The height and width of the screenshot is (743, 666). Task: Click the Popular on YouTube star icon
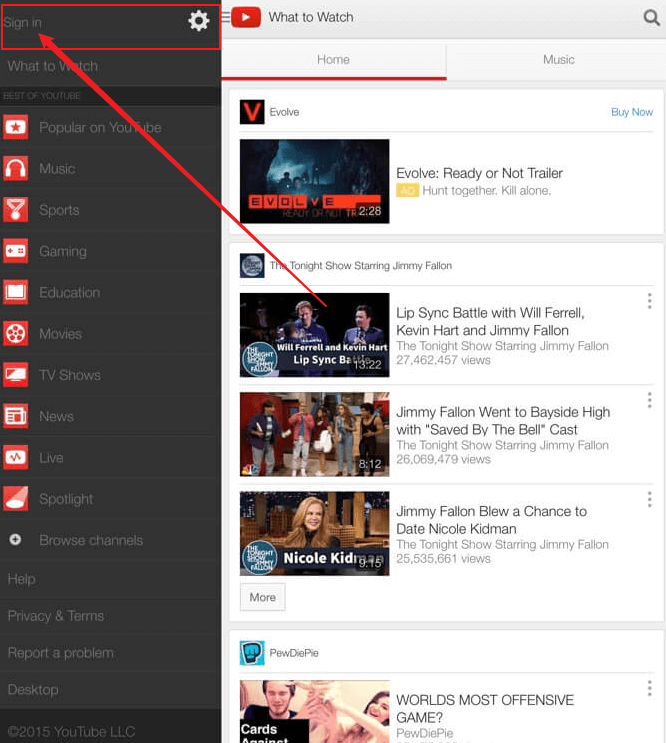click(x=15, y=127)
